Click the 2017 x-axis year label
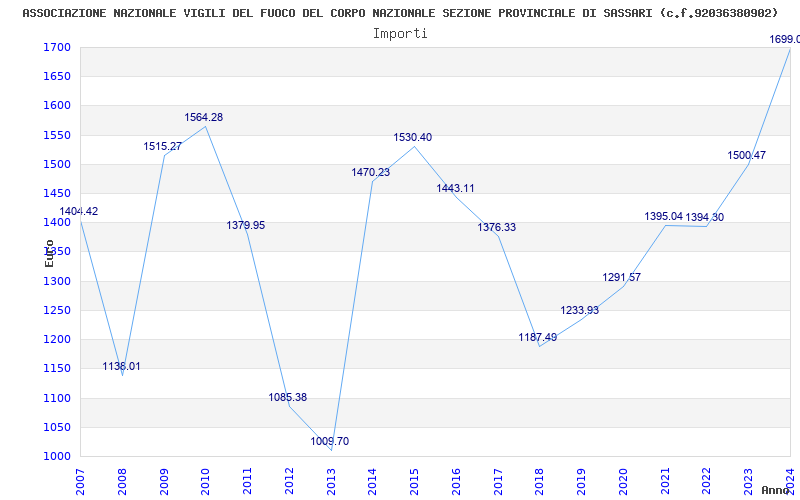This screenshot has height=500, width=800. [x=498, y=482]
